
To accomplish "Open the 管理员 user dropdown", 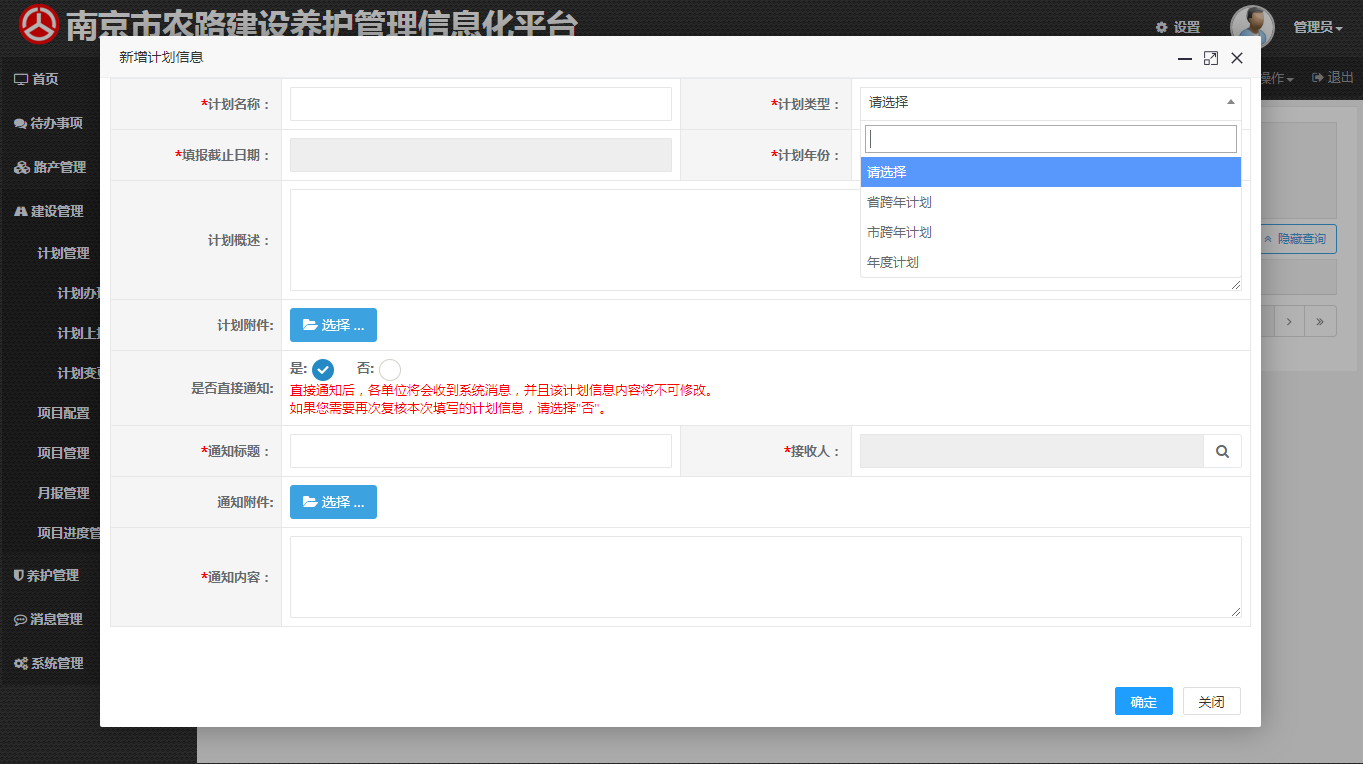I will tap(1317, 27).
